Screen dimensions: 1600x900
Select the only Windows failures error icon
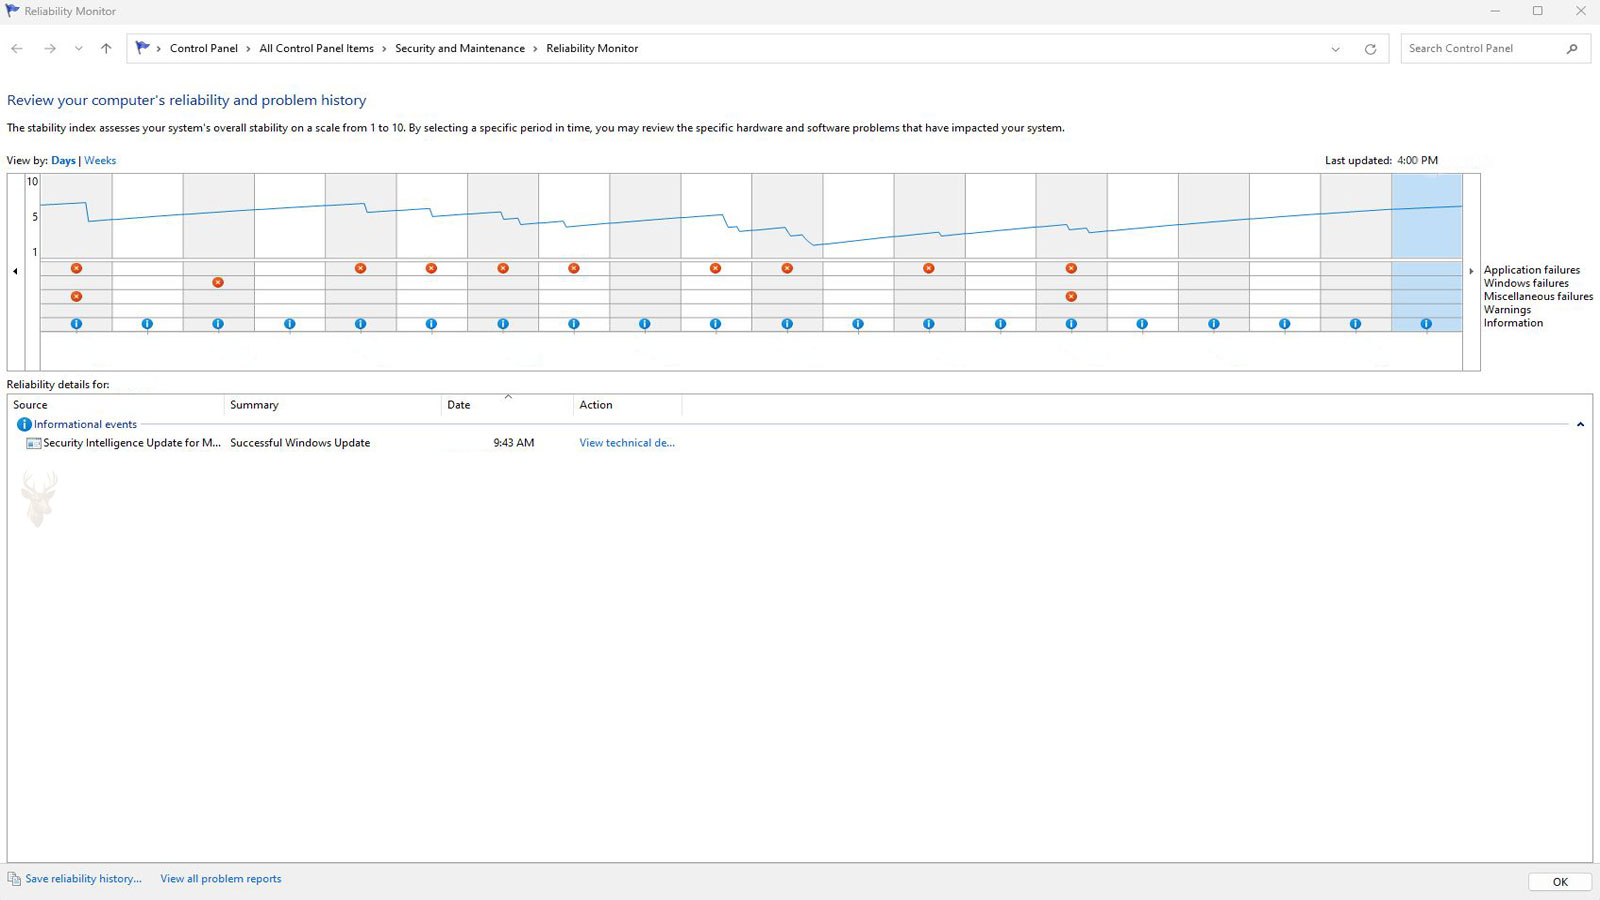tap(218, 282)
